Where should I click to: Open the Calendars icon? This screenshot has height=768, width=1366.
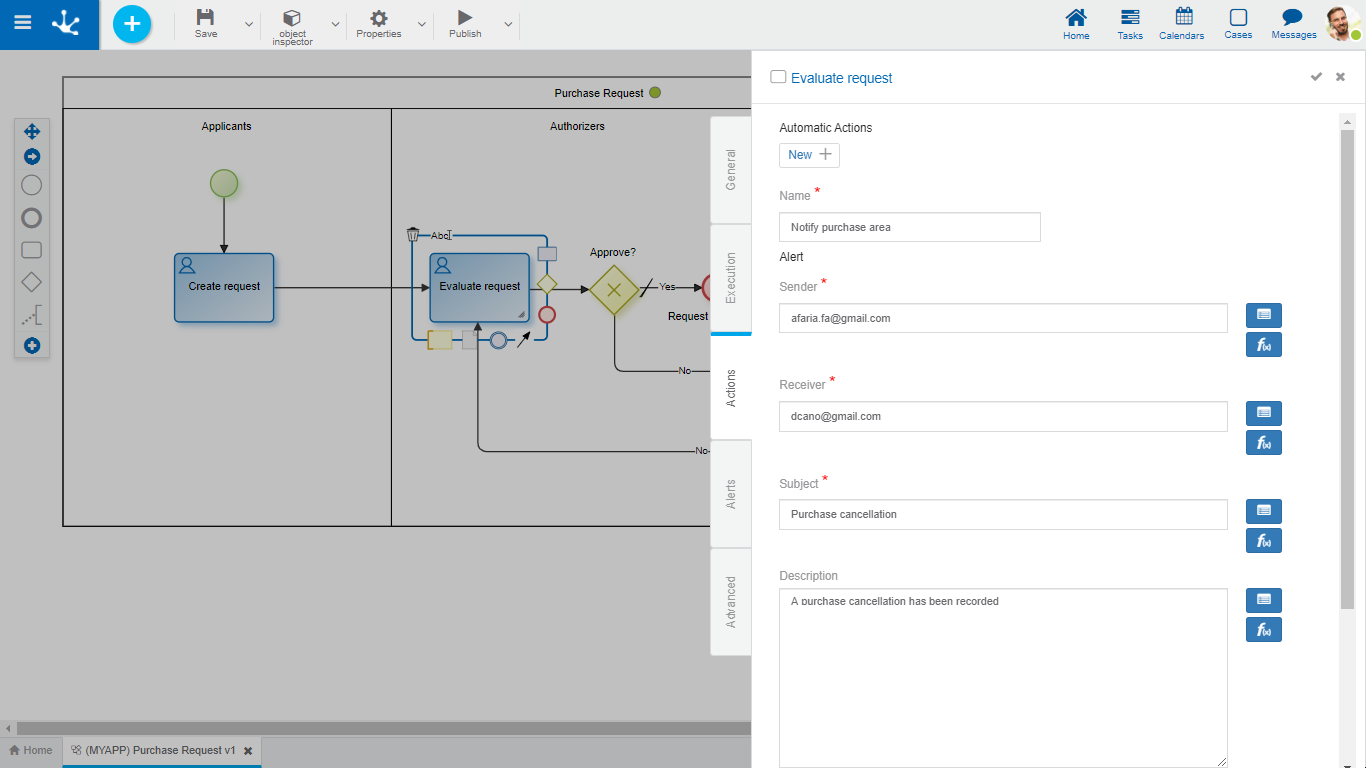coord(1183,17)
